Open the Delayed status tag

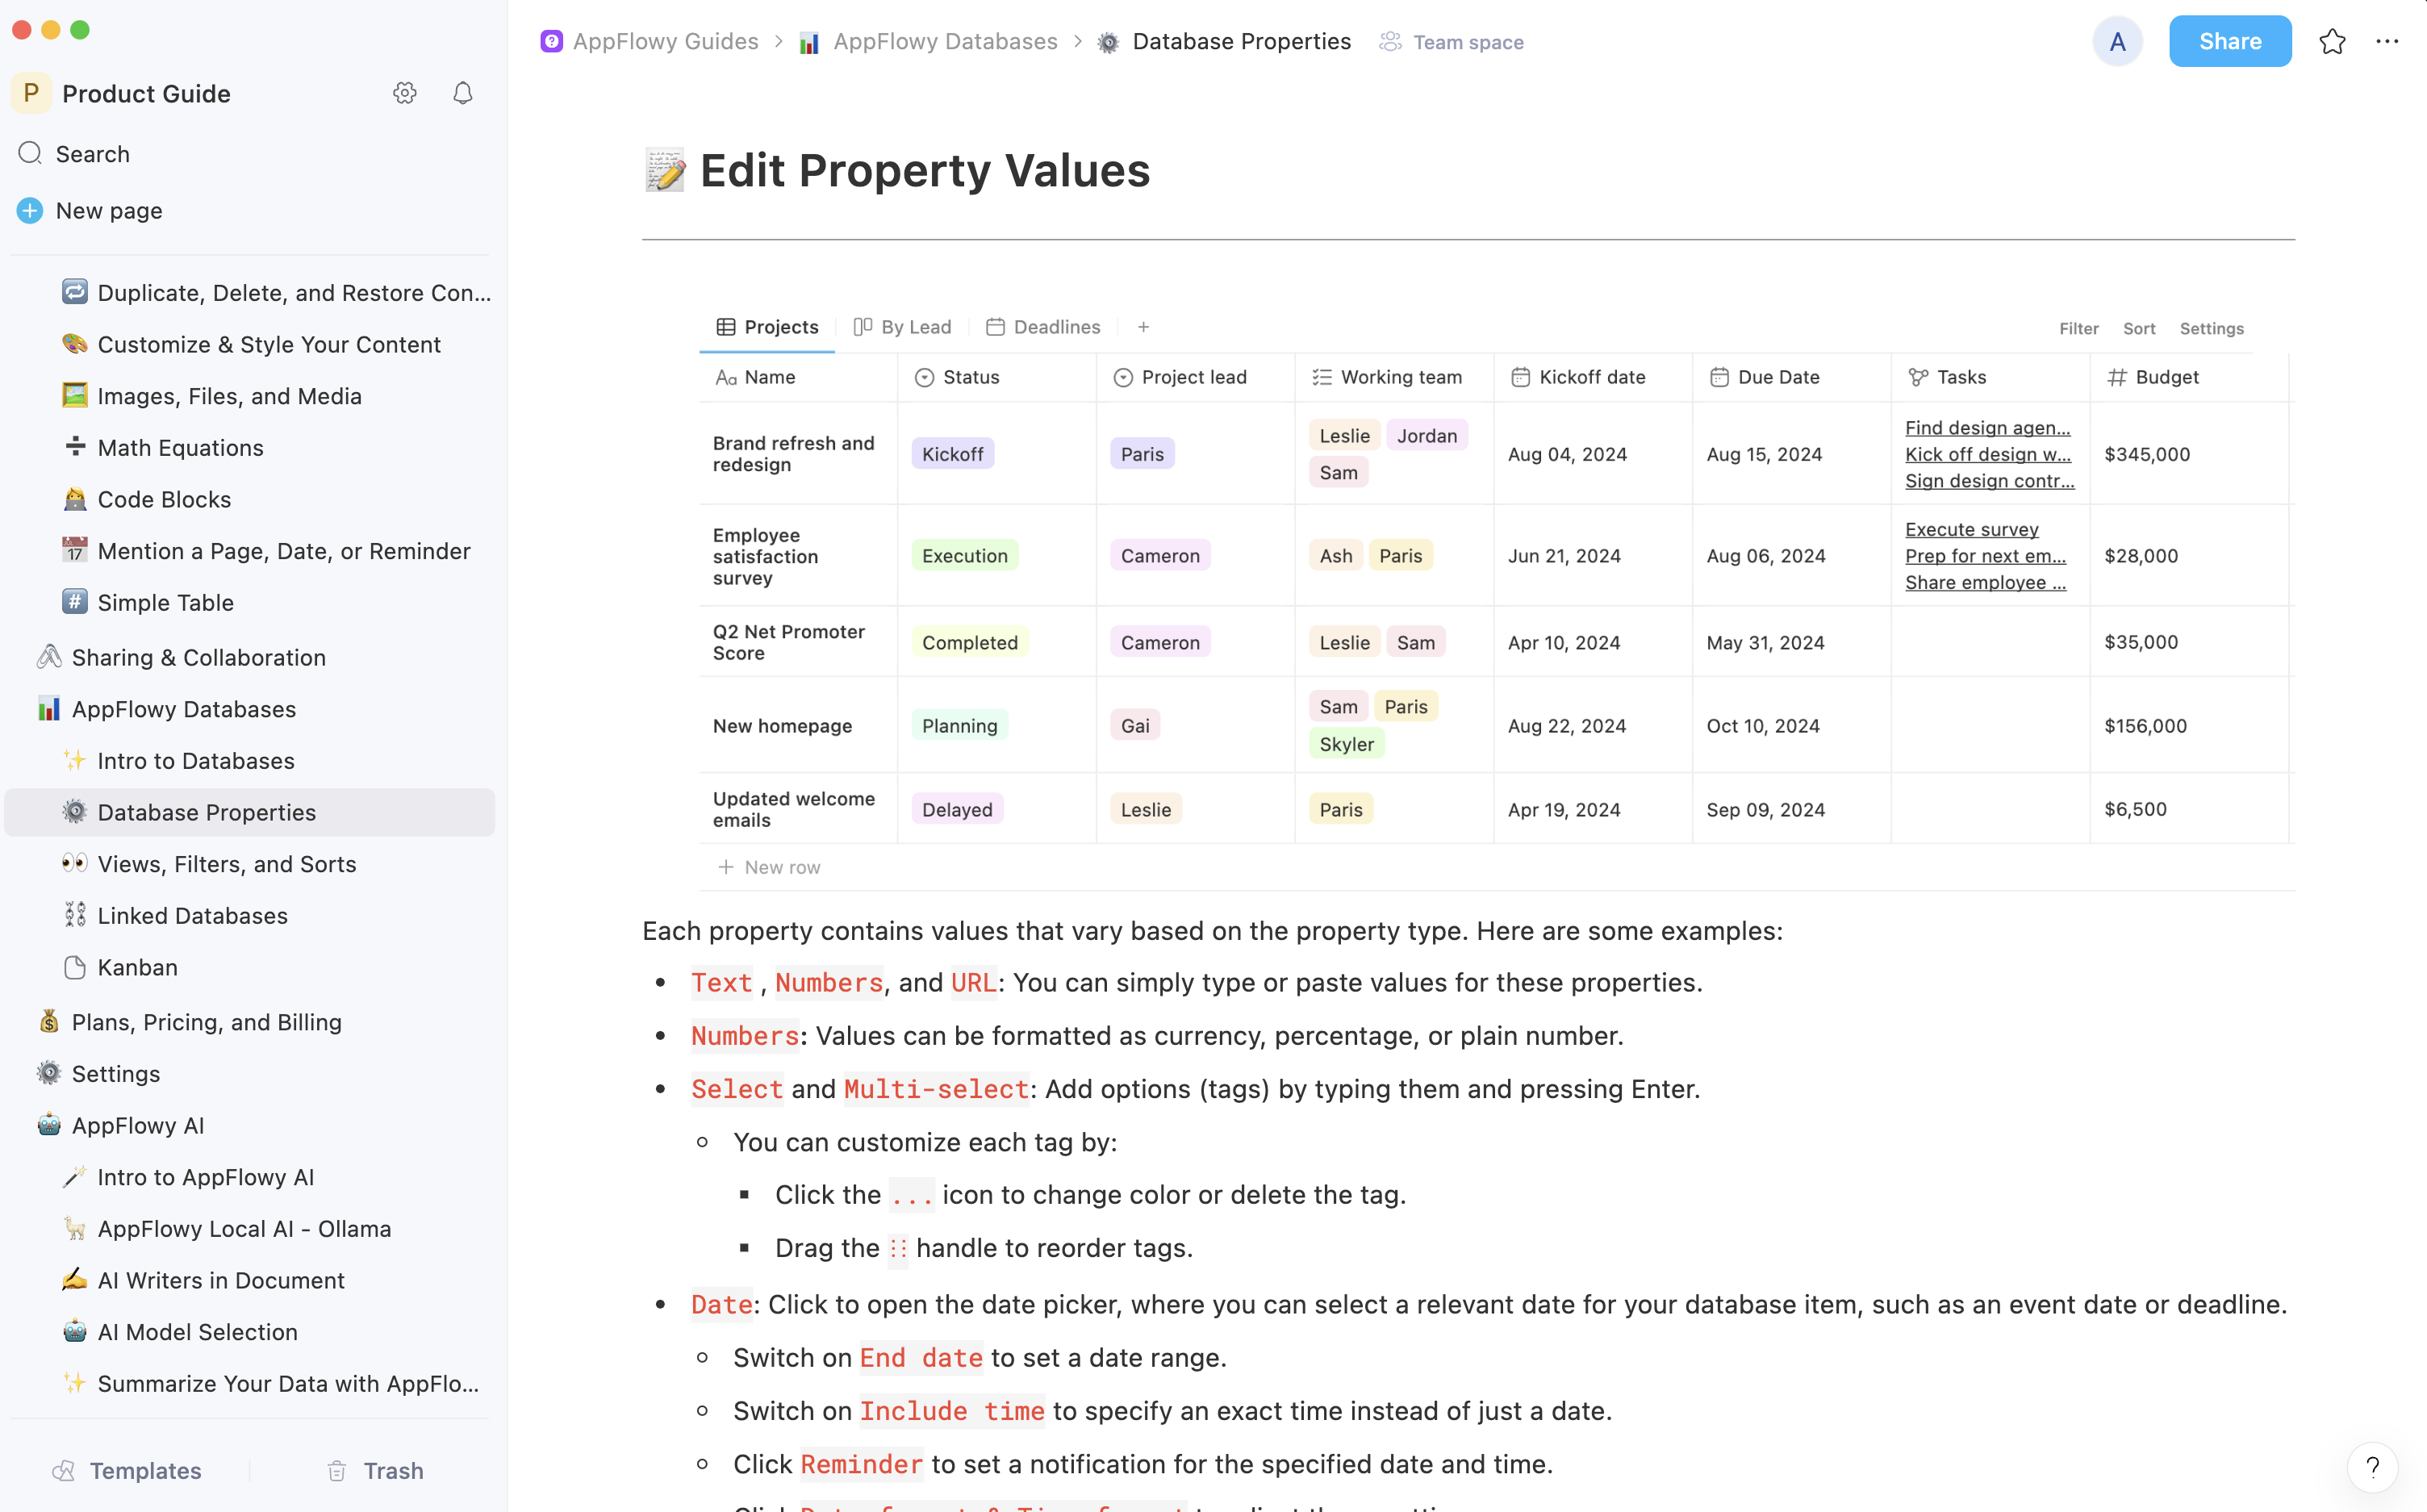[957, 809]
